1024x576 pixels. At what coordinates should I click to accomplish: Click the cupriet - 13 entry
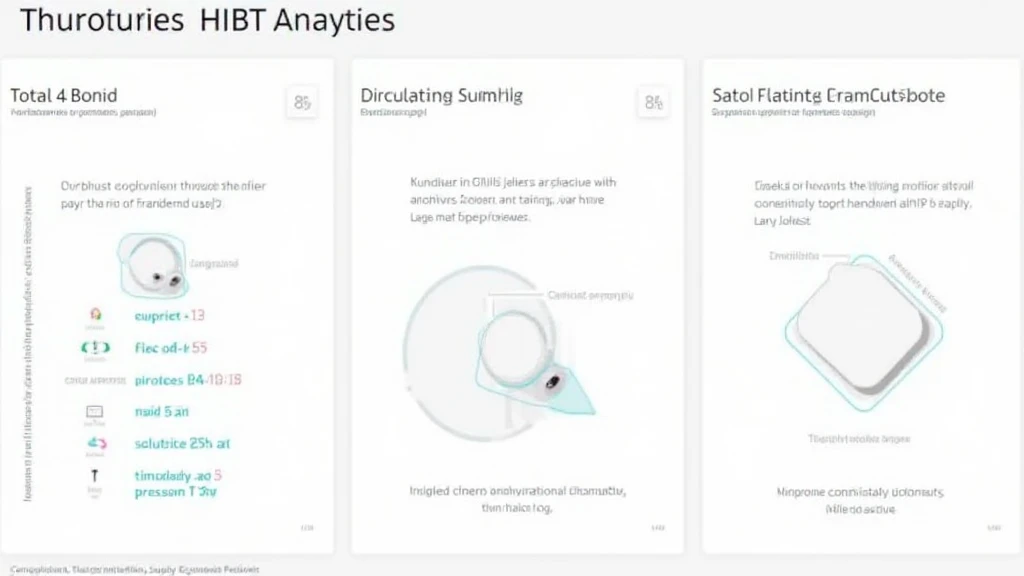point(169,316)
